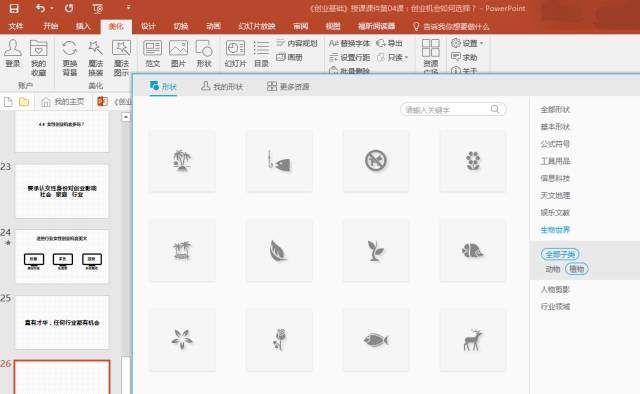Switch to the 切换 Transitions tab
This screenshot has width=640, height=394.
click(x=181, y=26)
